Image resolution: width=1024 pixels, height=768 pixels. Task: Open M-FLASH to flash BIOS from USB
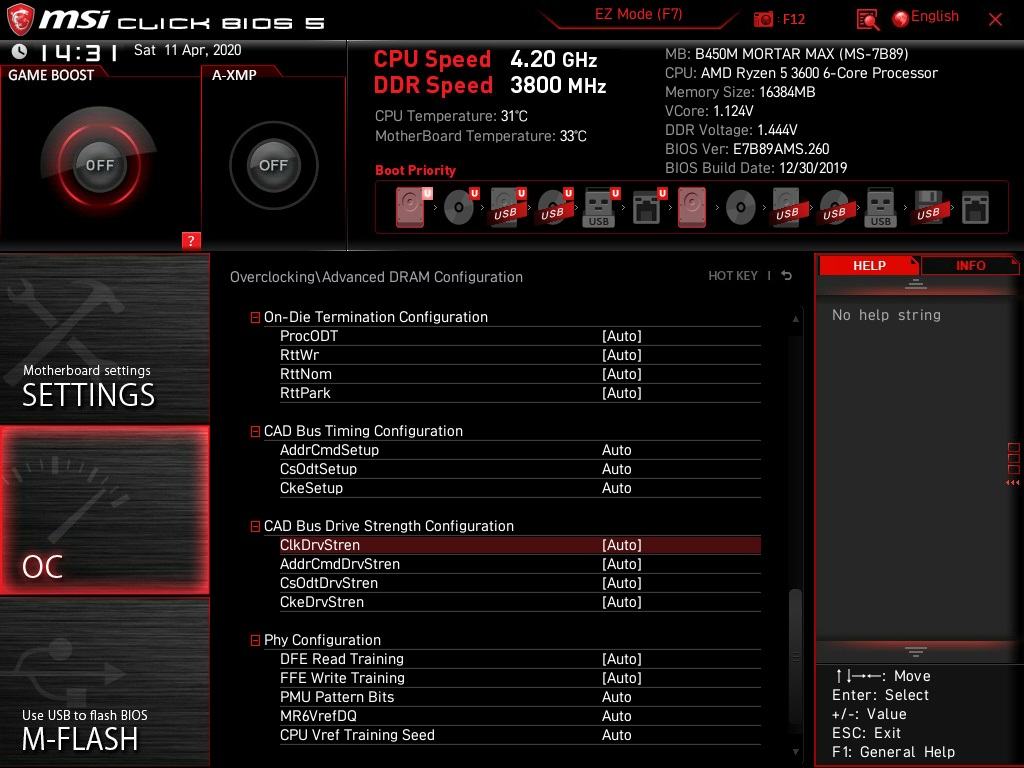click(x=104, y=682)
